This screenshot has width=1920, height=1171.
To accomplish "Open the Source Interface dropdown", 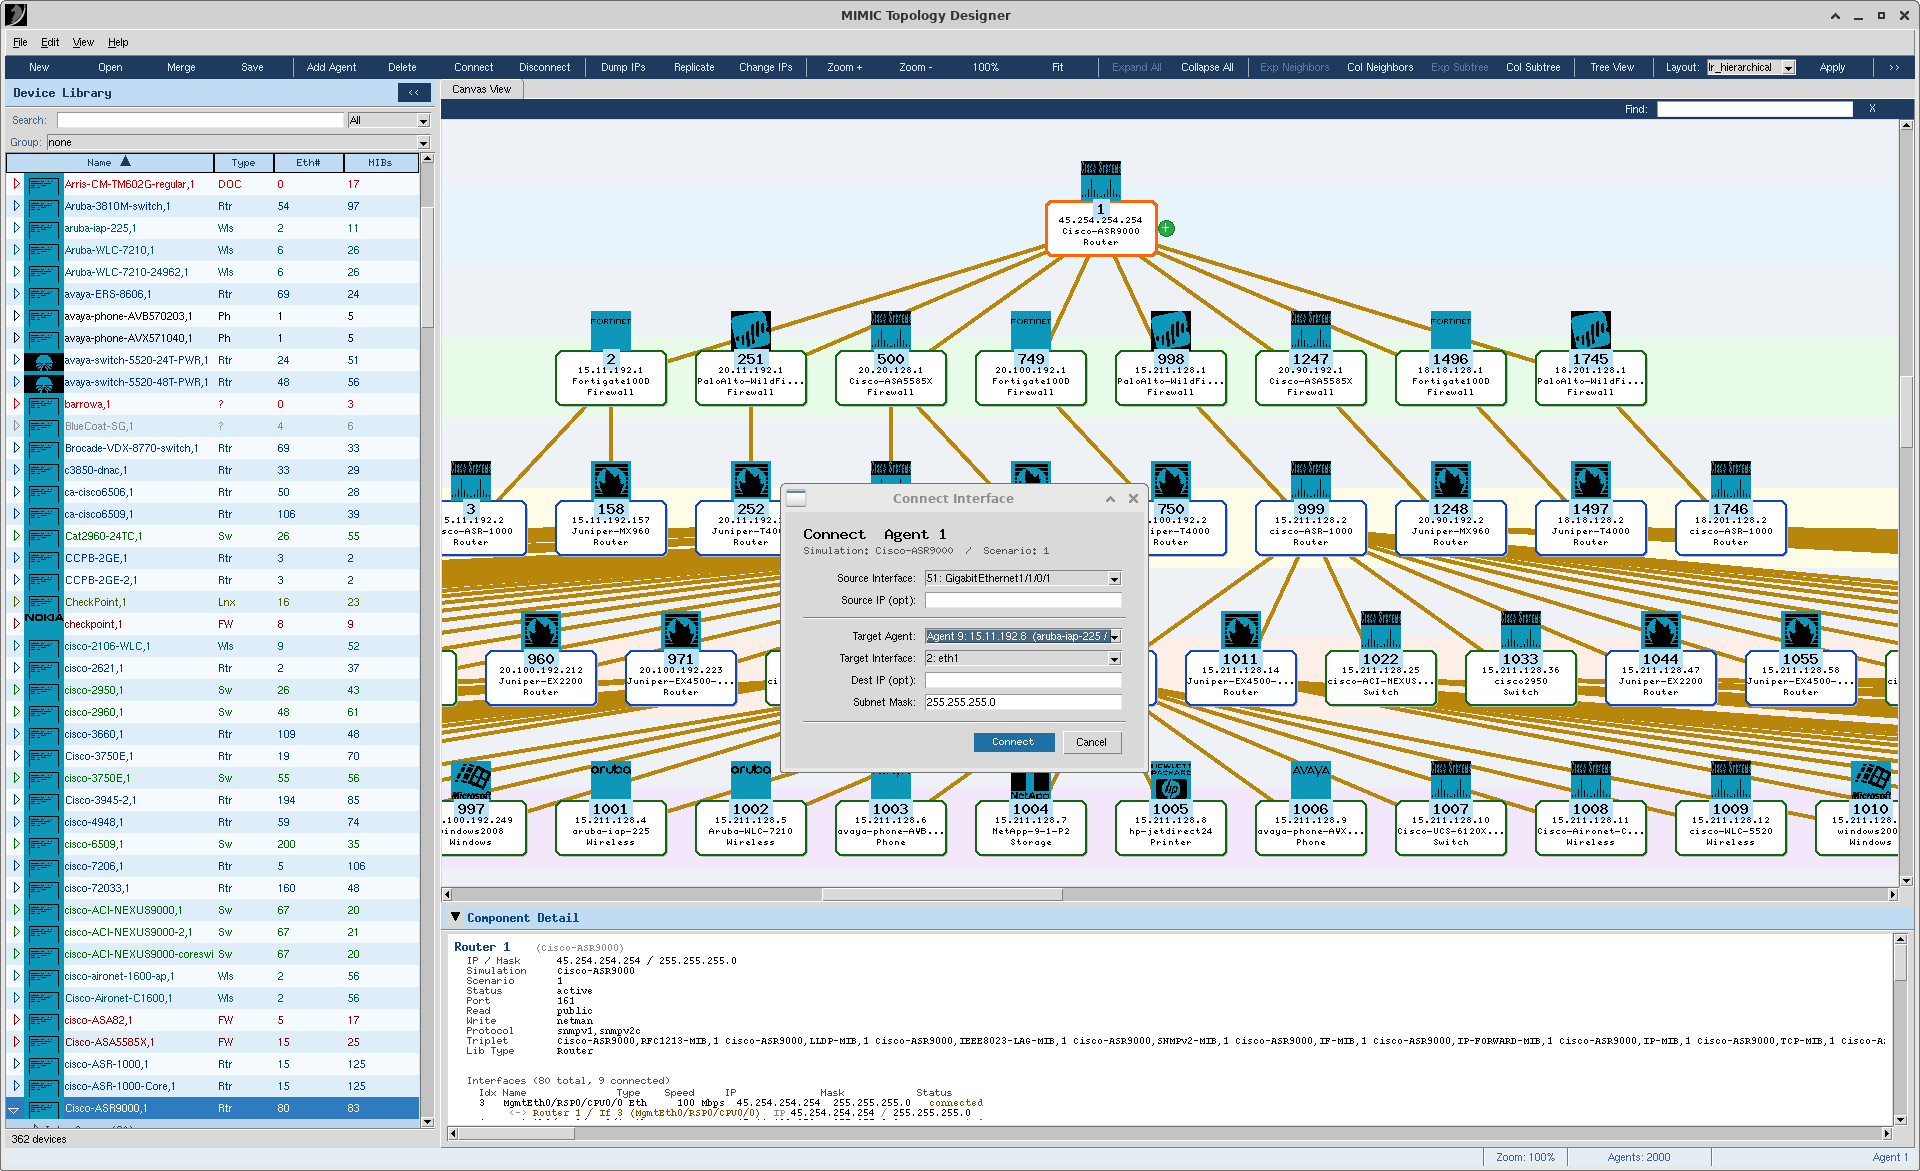I will (1114, 579).
